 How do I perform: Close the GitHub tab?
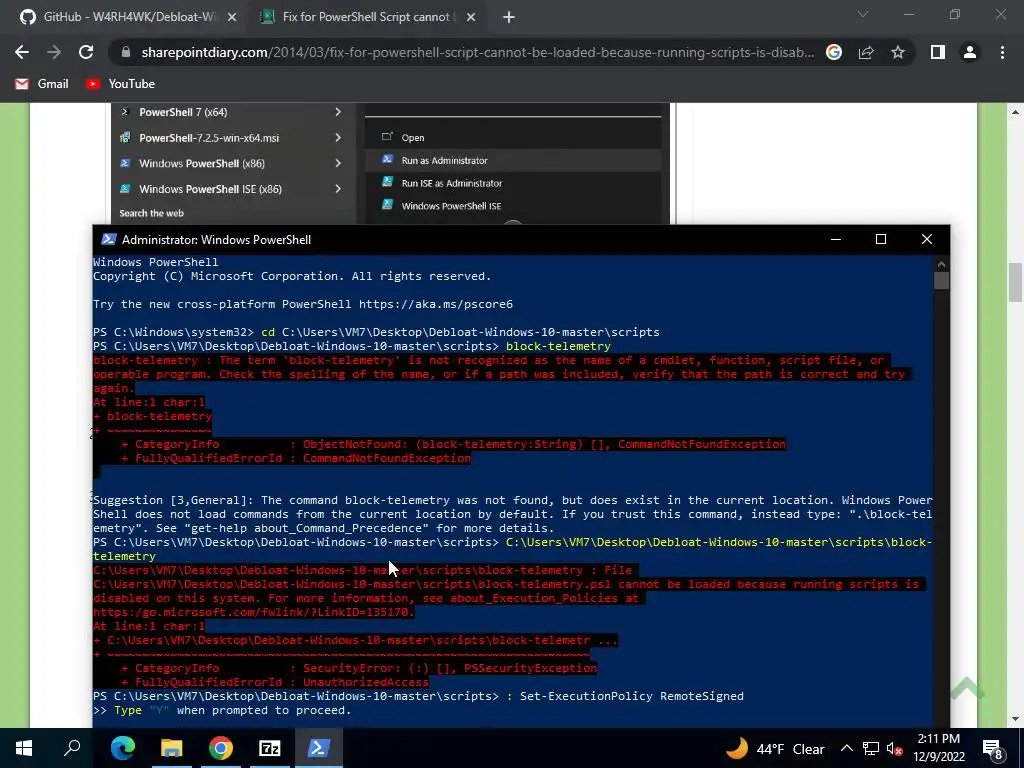[x=232, y=18]
